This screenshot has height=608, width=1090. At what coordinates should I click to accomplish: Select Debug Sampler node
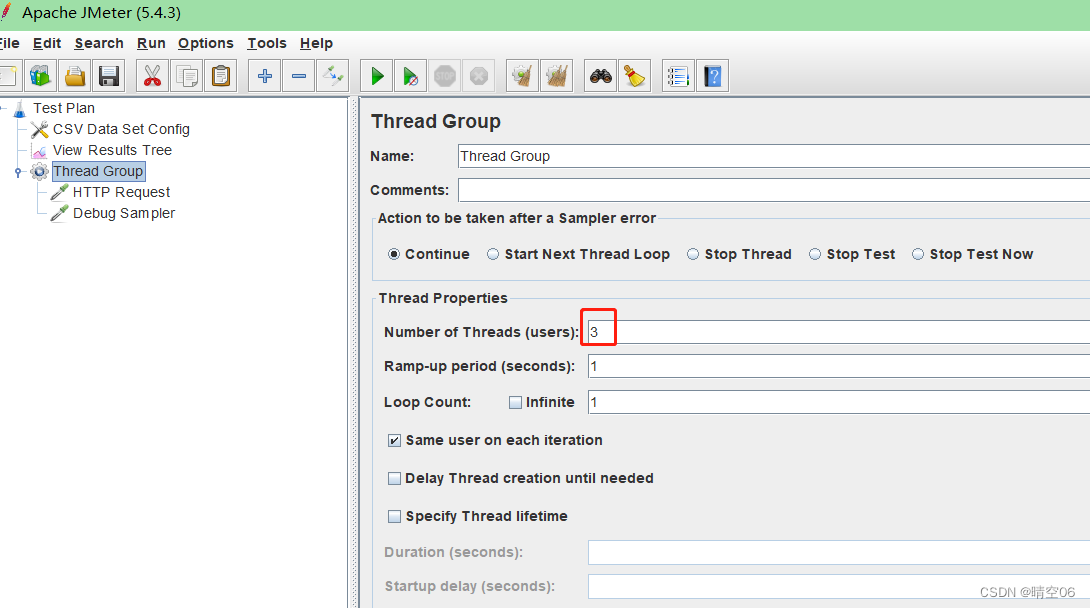click(124, 213)
